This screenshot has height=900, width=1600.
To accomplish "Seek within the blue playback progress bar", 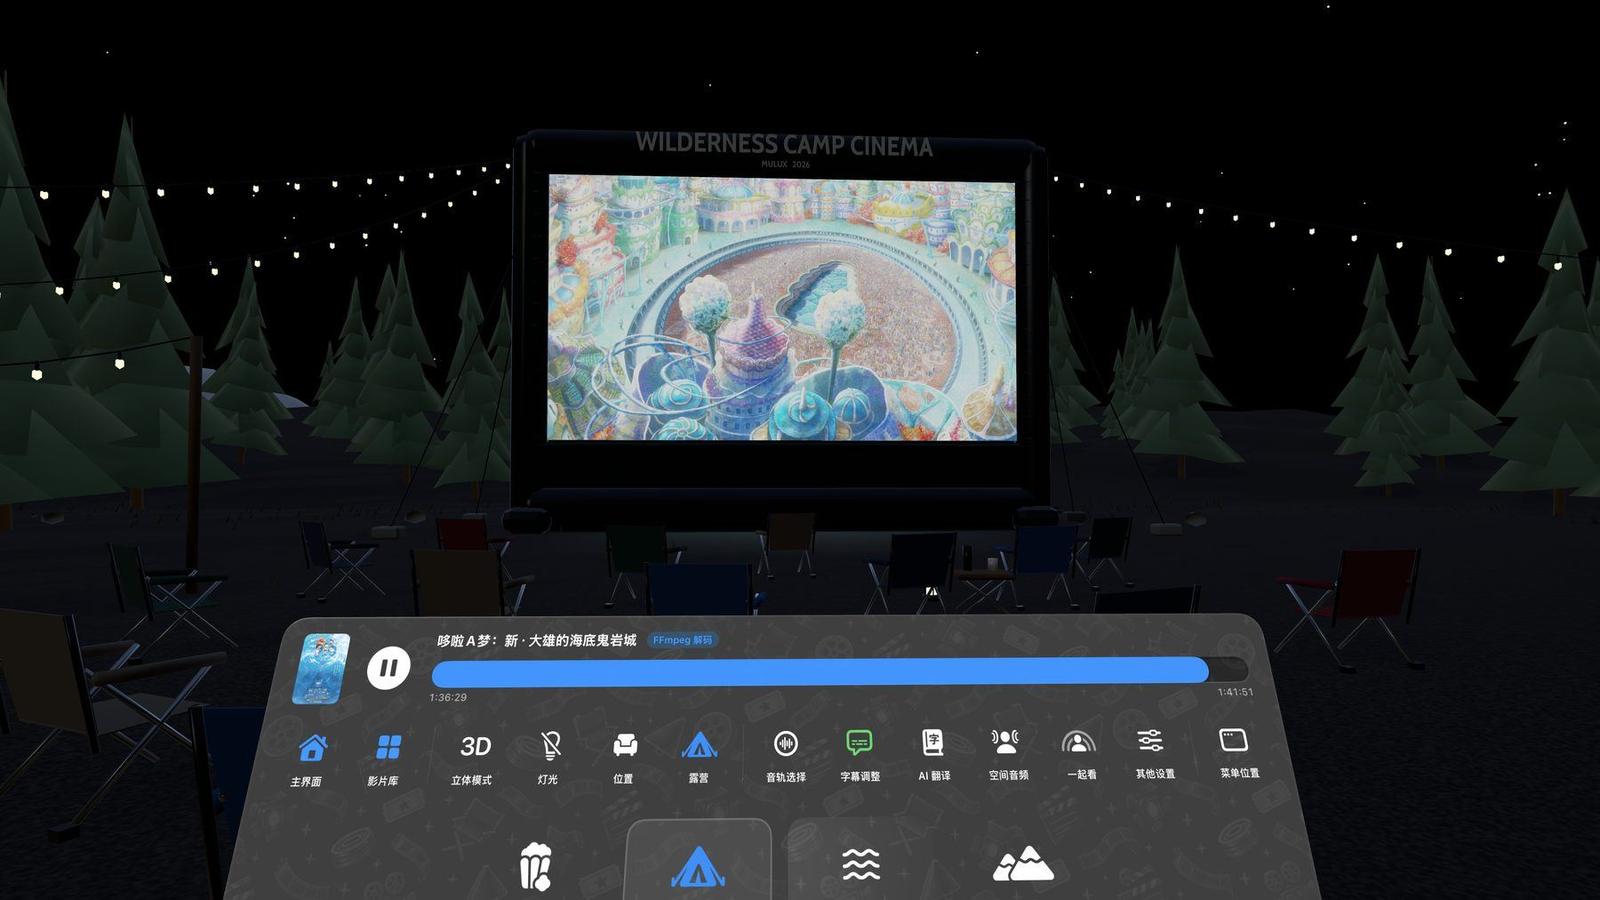I will [839, 670].
